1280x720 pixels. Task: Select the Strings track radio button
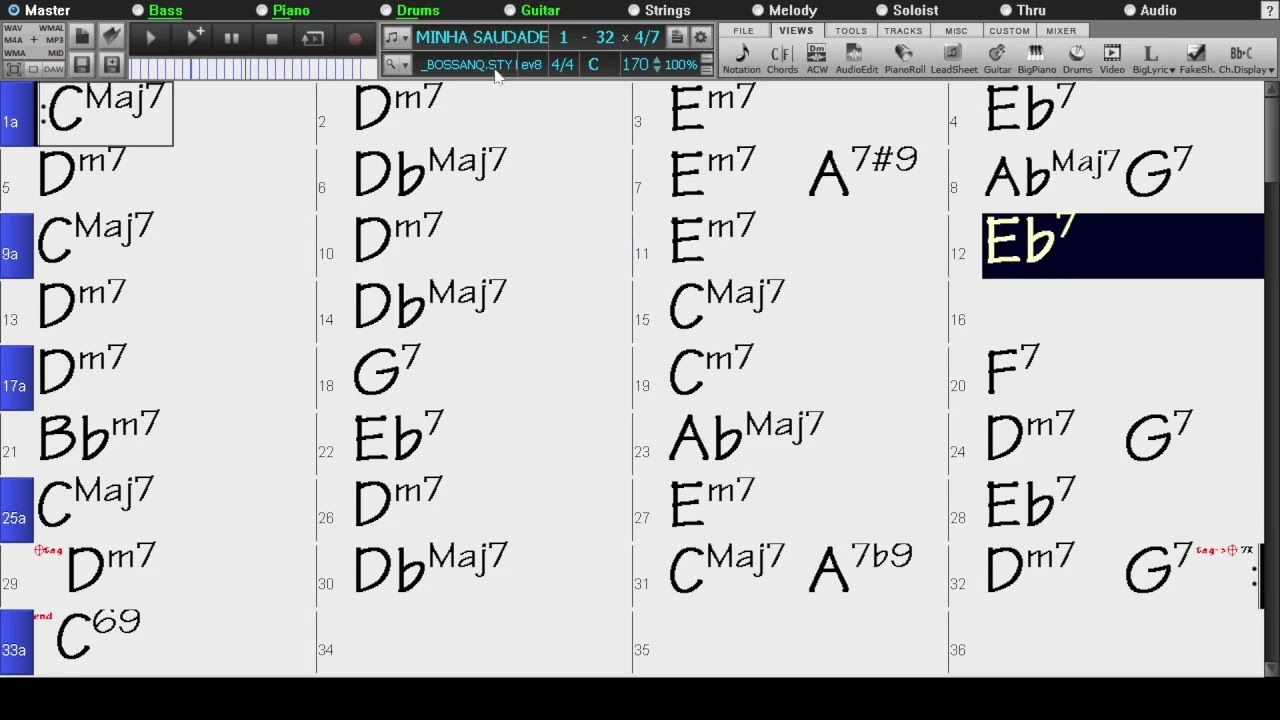[x=634, y=10]
